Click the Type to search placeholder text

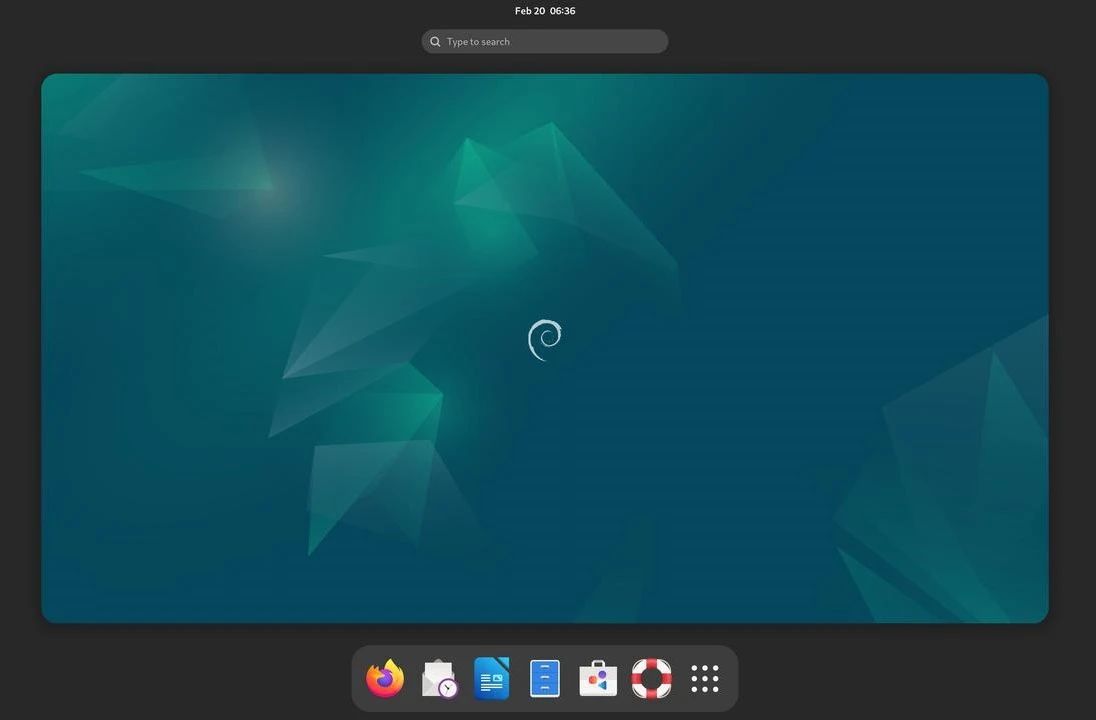click(478, 42)
